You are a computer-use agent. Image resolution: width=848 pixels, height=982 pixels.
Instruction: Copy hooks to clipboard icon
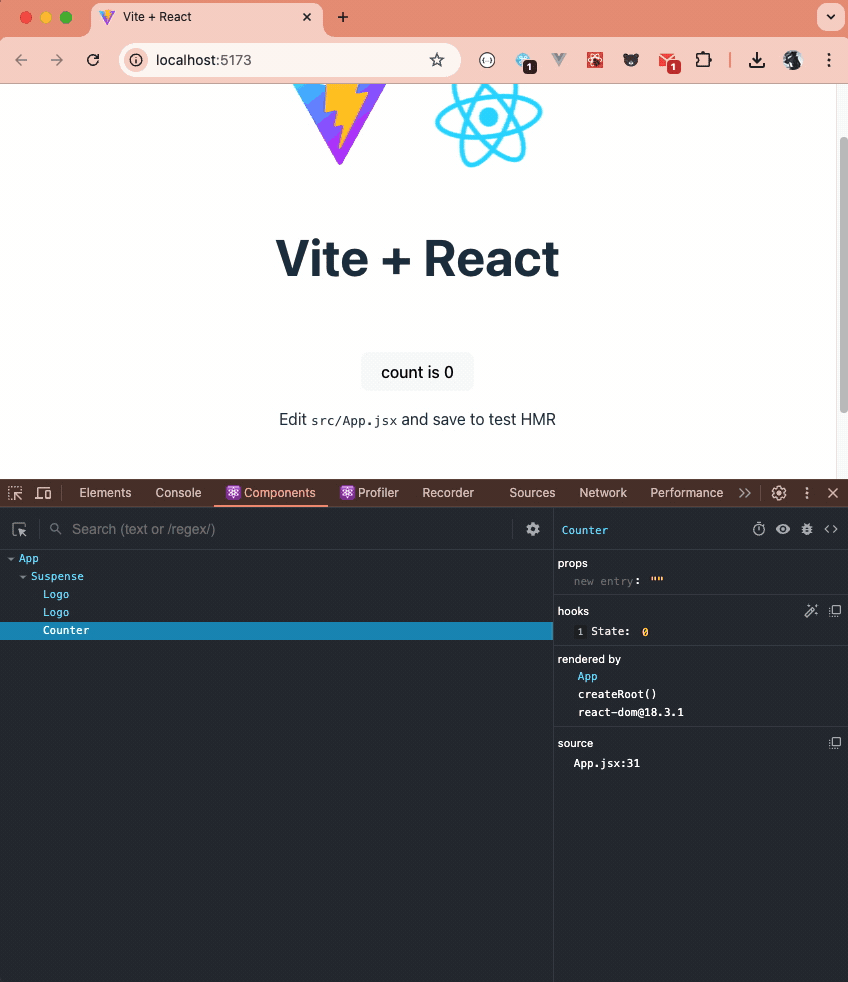click(x=835, y=611)
